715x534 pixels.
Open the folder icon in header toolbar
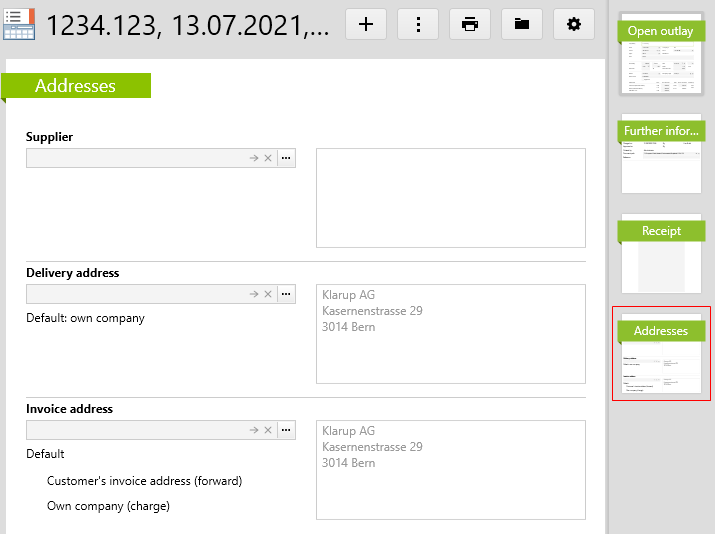pyautogui.click(x=522, y=24)
